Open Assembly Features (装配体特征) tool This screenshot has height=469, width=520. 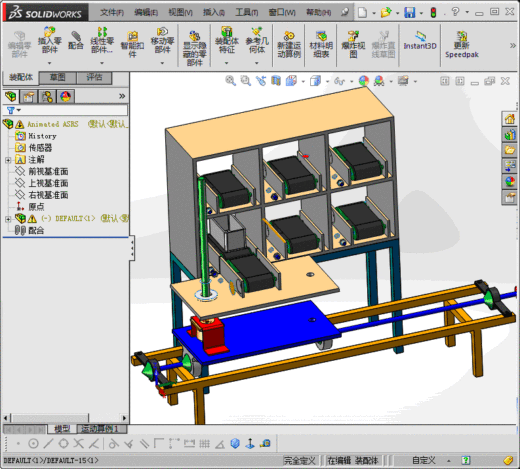(x=227, y=41)
